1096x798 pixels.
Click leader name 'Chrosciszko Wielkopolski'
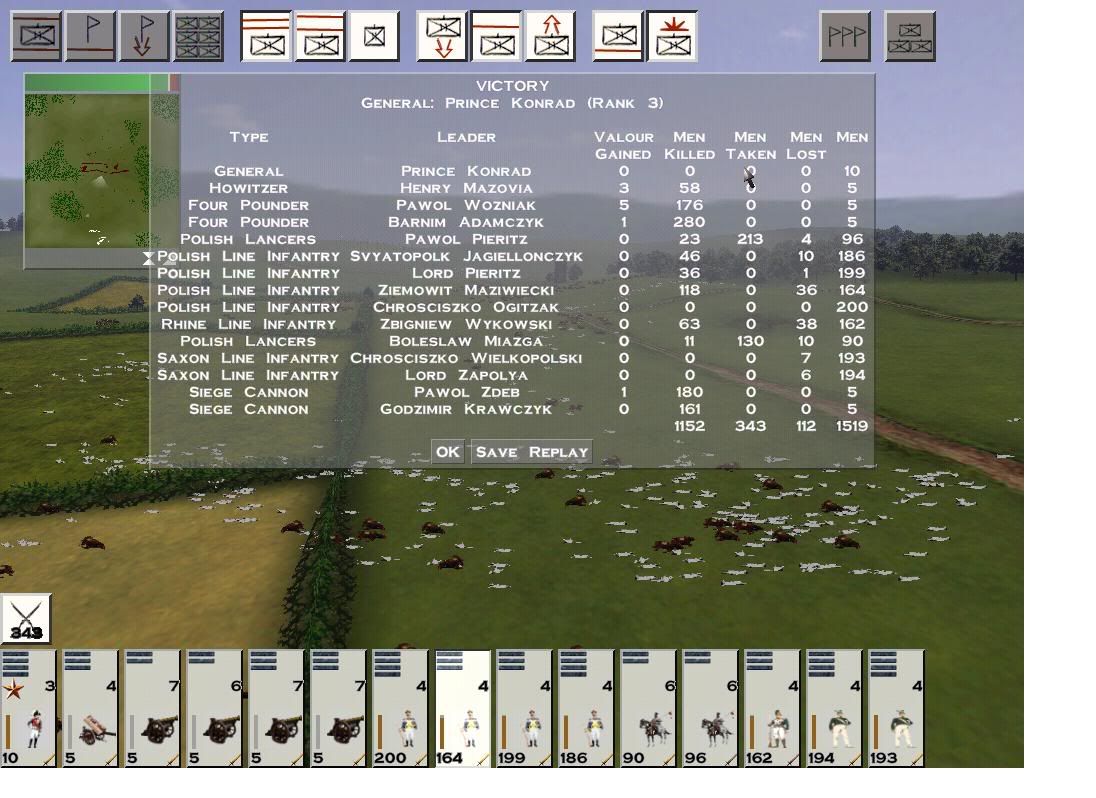pos(466,358)
